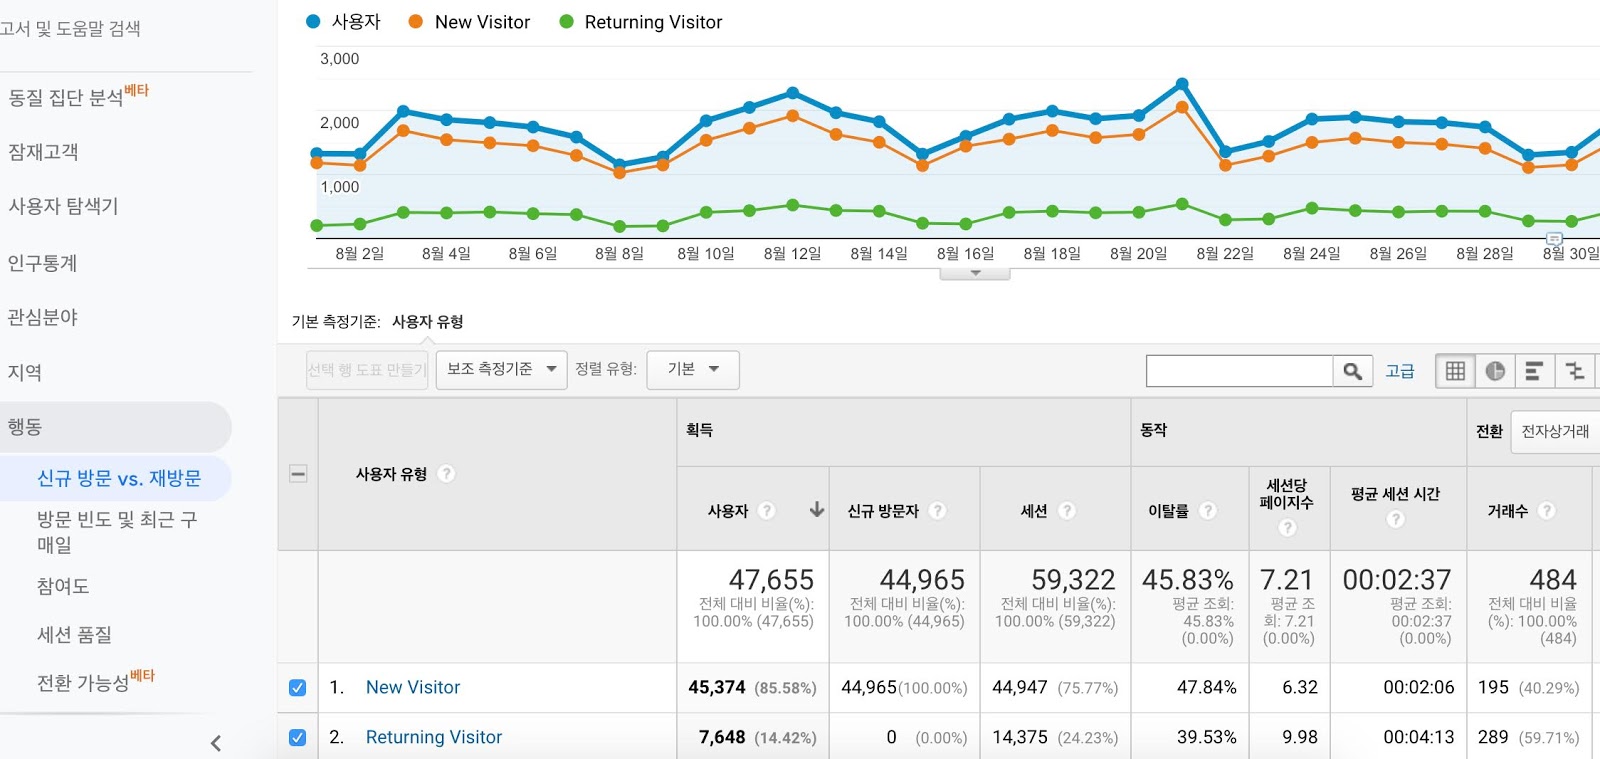Click help icon beside 이탈률 column
This screenshot has height=759, width=1600.
coord(1208,511)
